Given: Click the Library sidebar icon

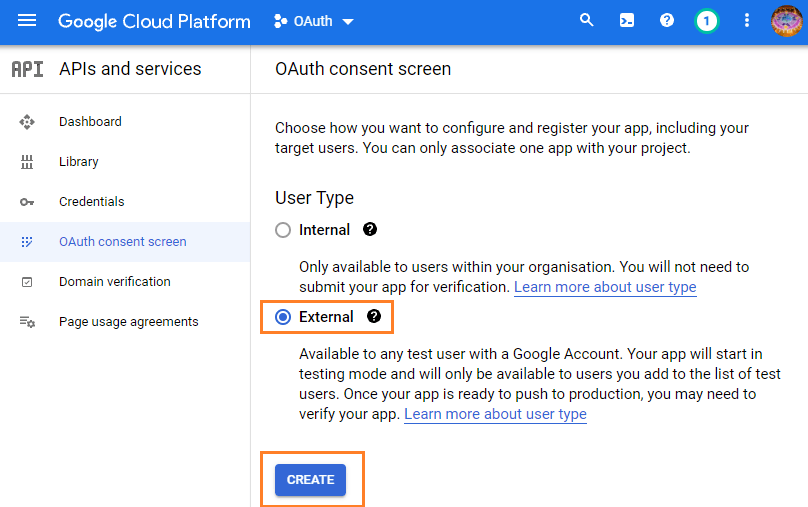Looking at the screenshot, I should (27, 162).
